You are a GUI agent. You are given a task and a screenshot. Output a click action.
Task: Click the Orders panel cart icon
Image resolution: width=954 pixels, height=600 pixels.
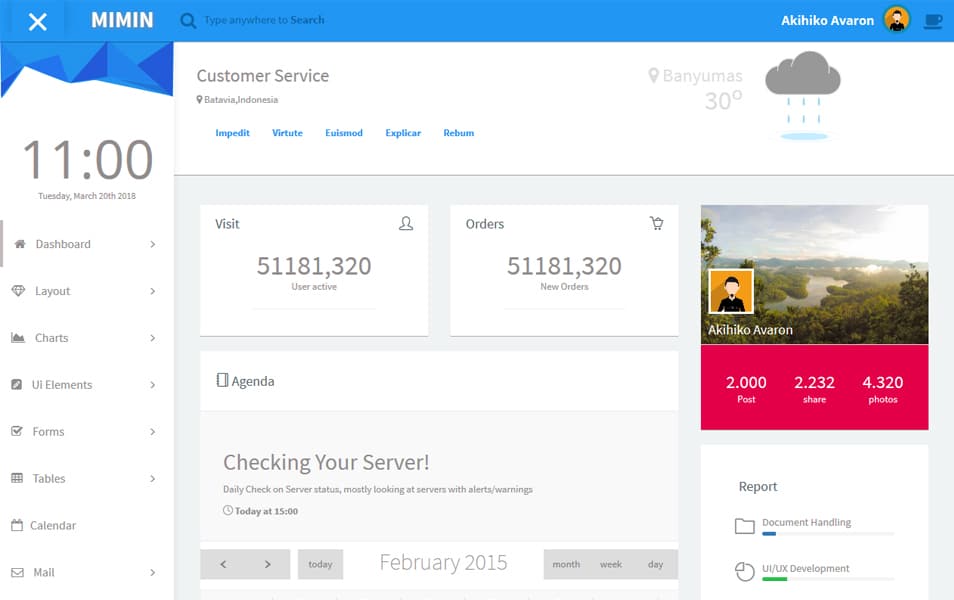point(657,224)
